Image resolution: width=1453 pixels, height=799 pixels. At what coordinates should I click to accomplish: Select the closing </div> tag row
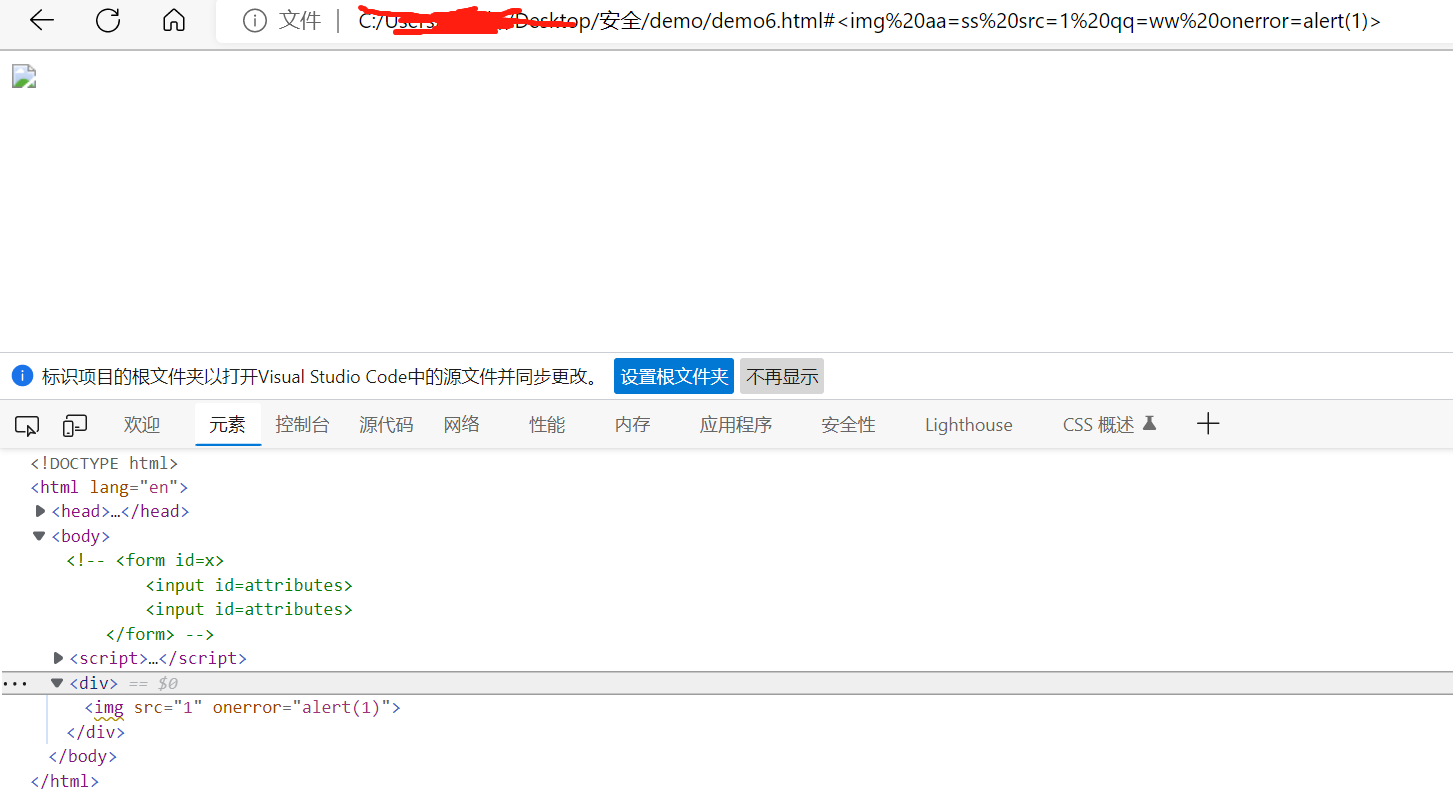click(x=96, y=732)
